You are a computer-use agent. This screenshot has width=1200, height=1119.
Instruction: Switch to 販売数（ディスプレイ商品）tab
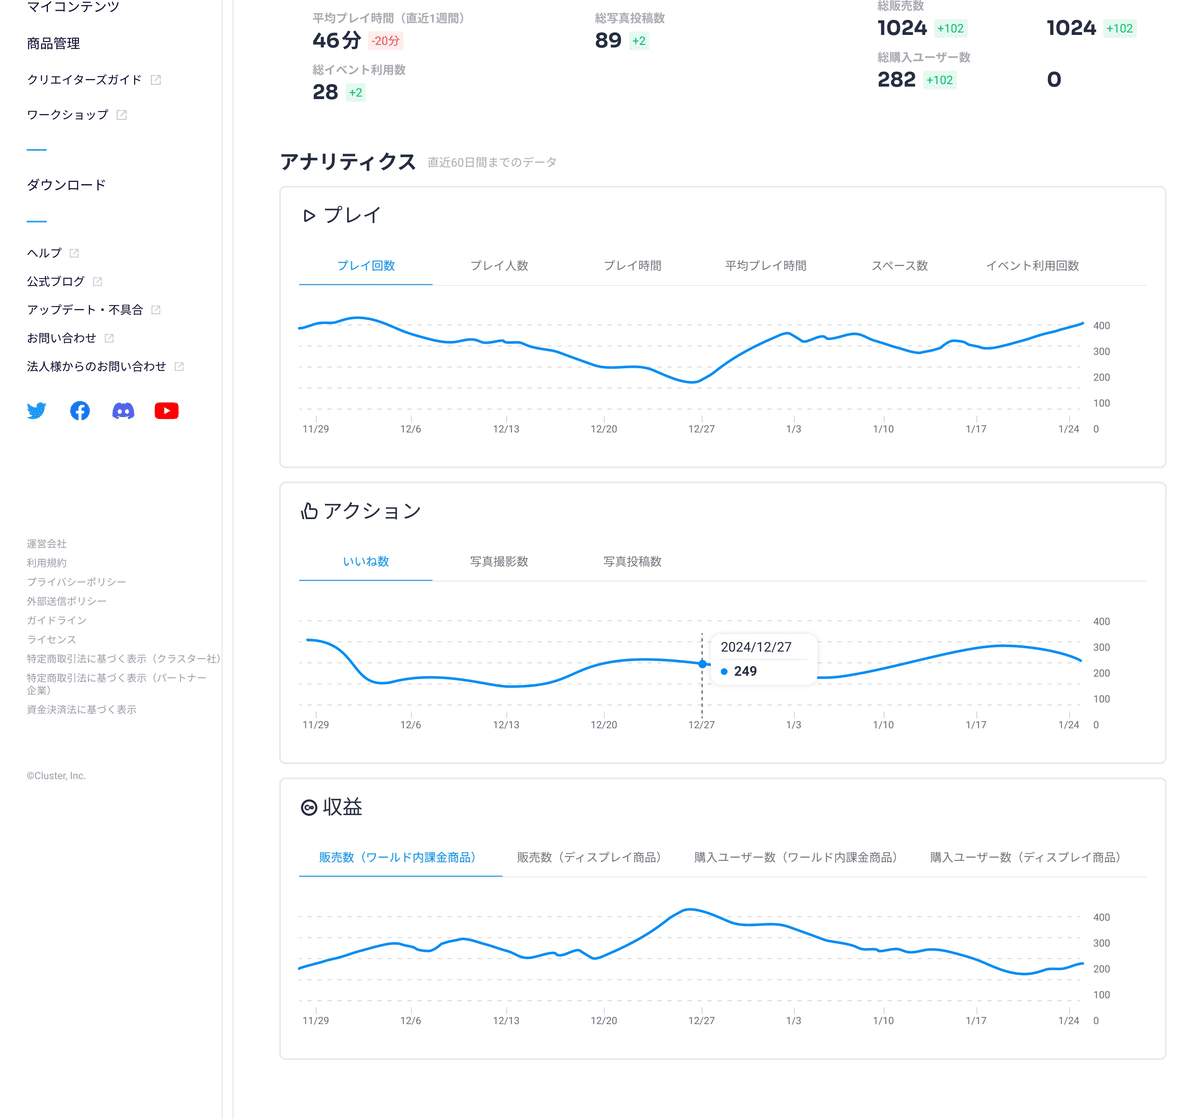coord(592,858)
